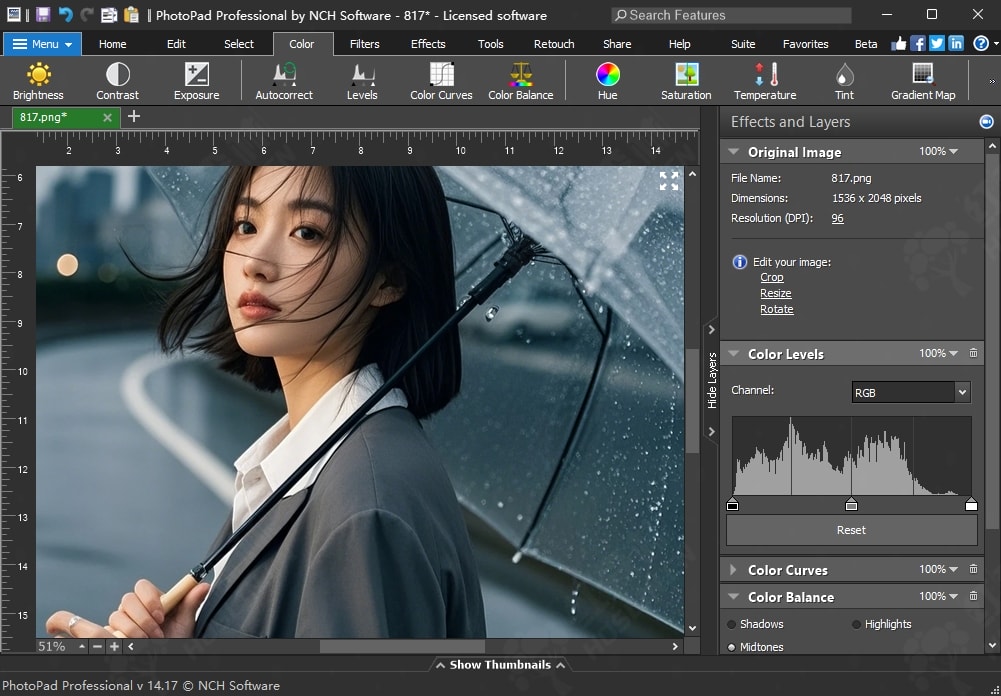The width and height of the screenshot is (1001, 696).
Task: Select the Color Curves tool
Action: tap(441, 81)
